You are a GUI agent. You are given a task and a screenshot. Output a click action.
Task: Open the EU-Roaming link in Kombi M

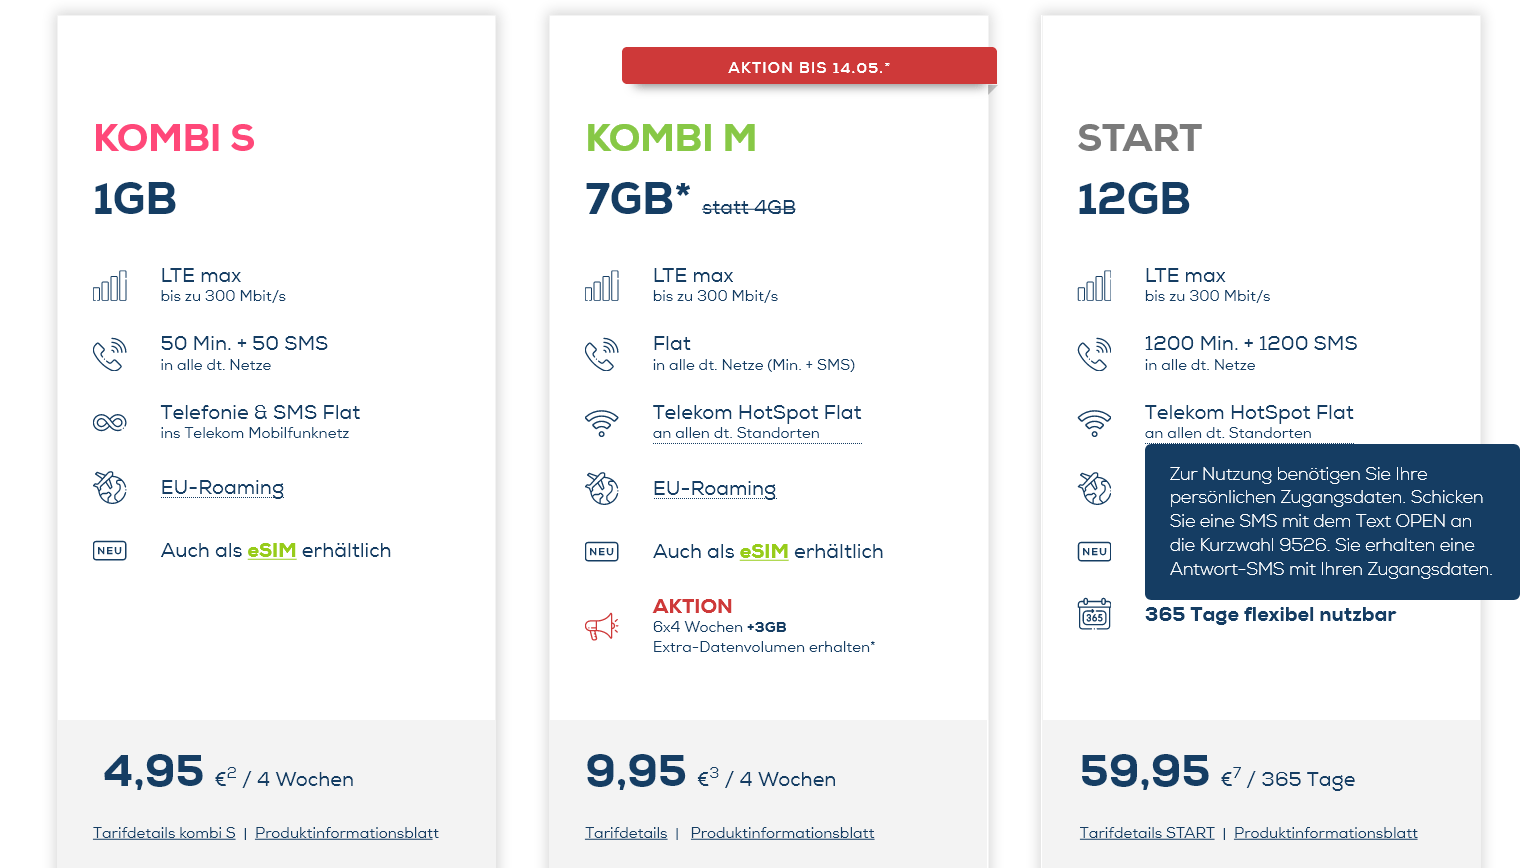point(714,489)
